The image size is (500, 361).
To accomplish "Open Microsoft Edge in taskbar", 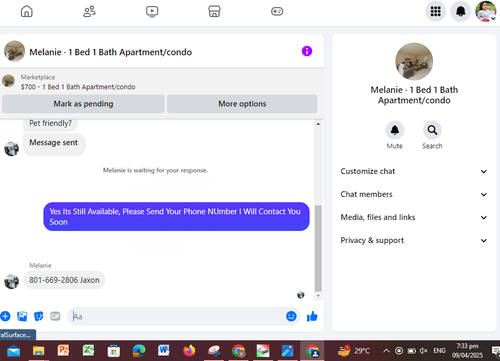I will pyautogui.click(x=139, y=351).
